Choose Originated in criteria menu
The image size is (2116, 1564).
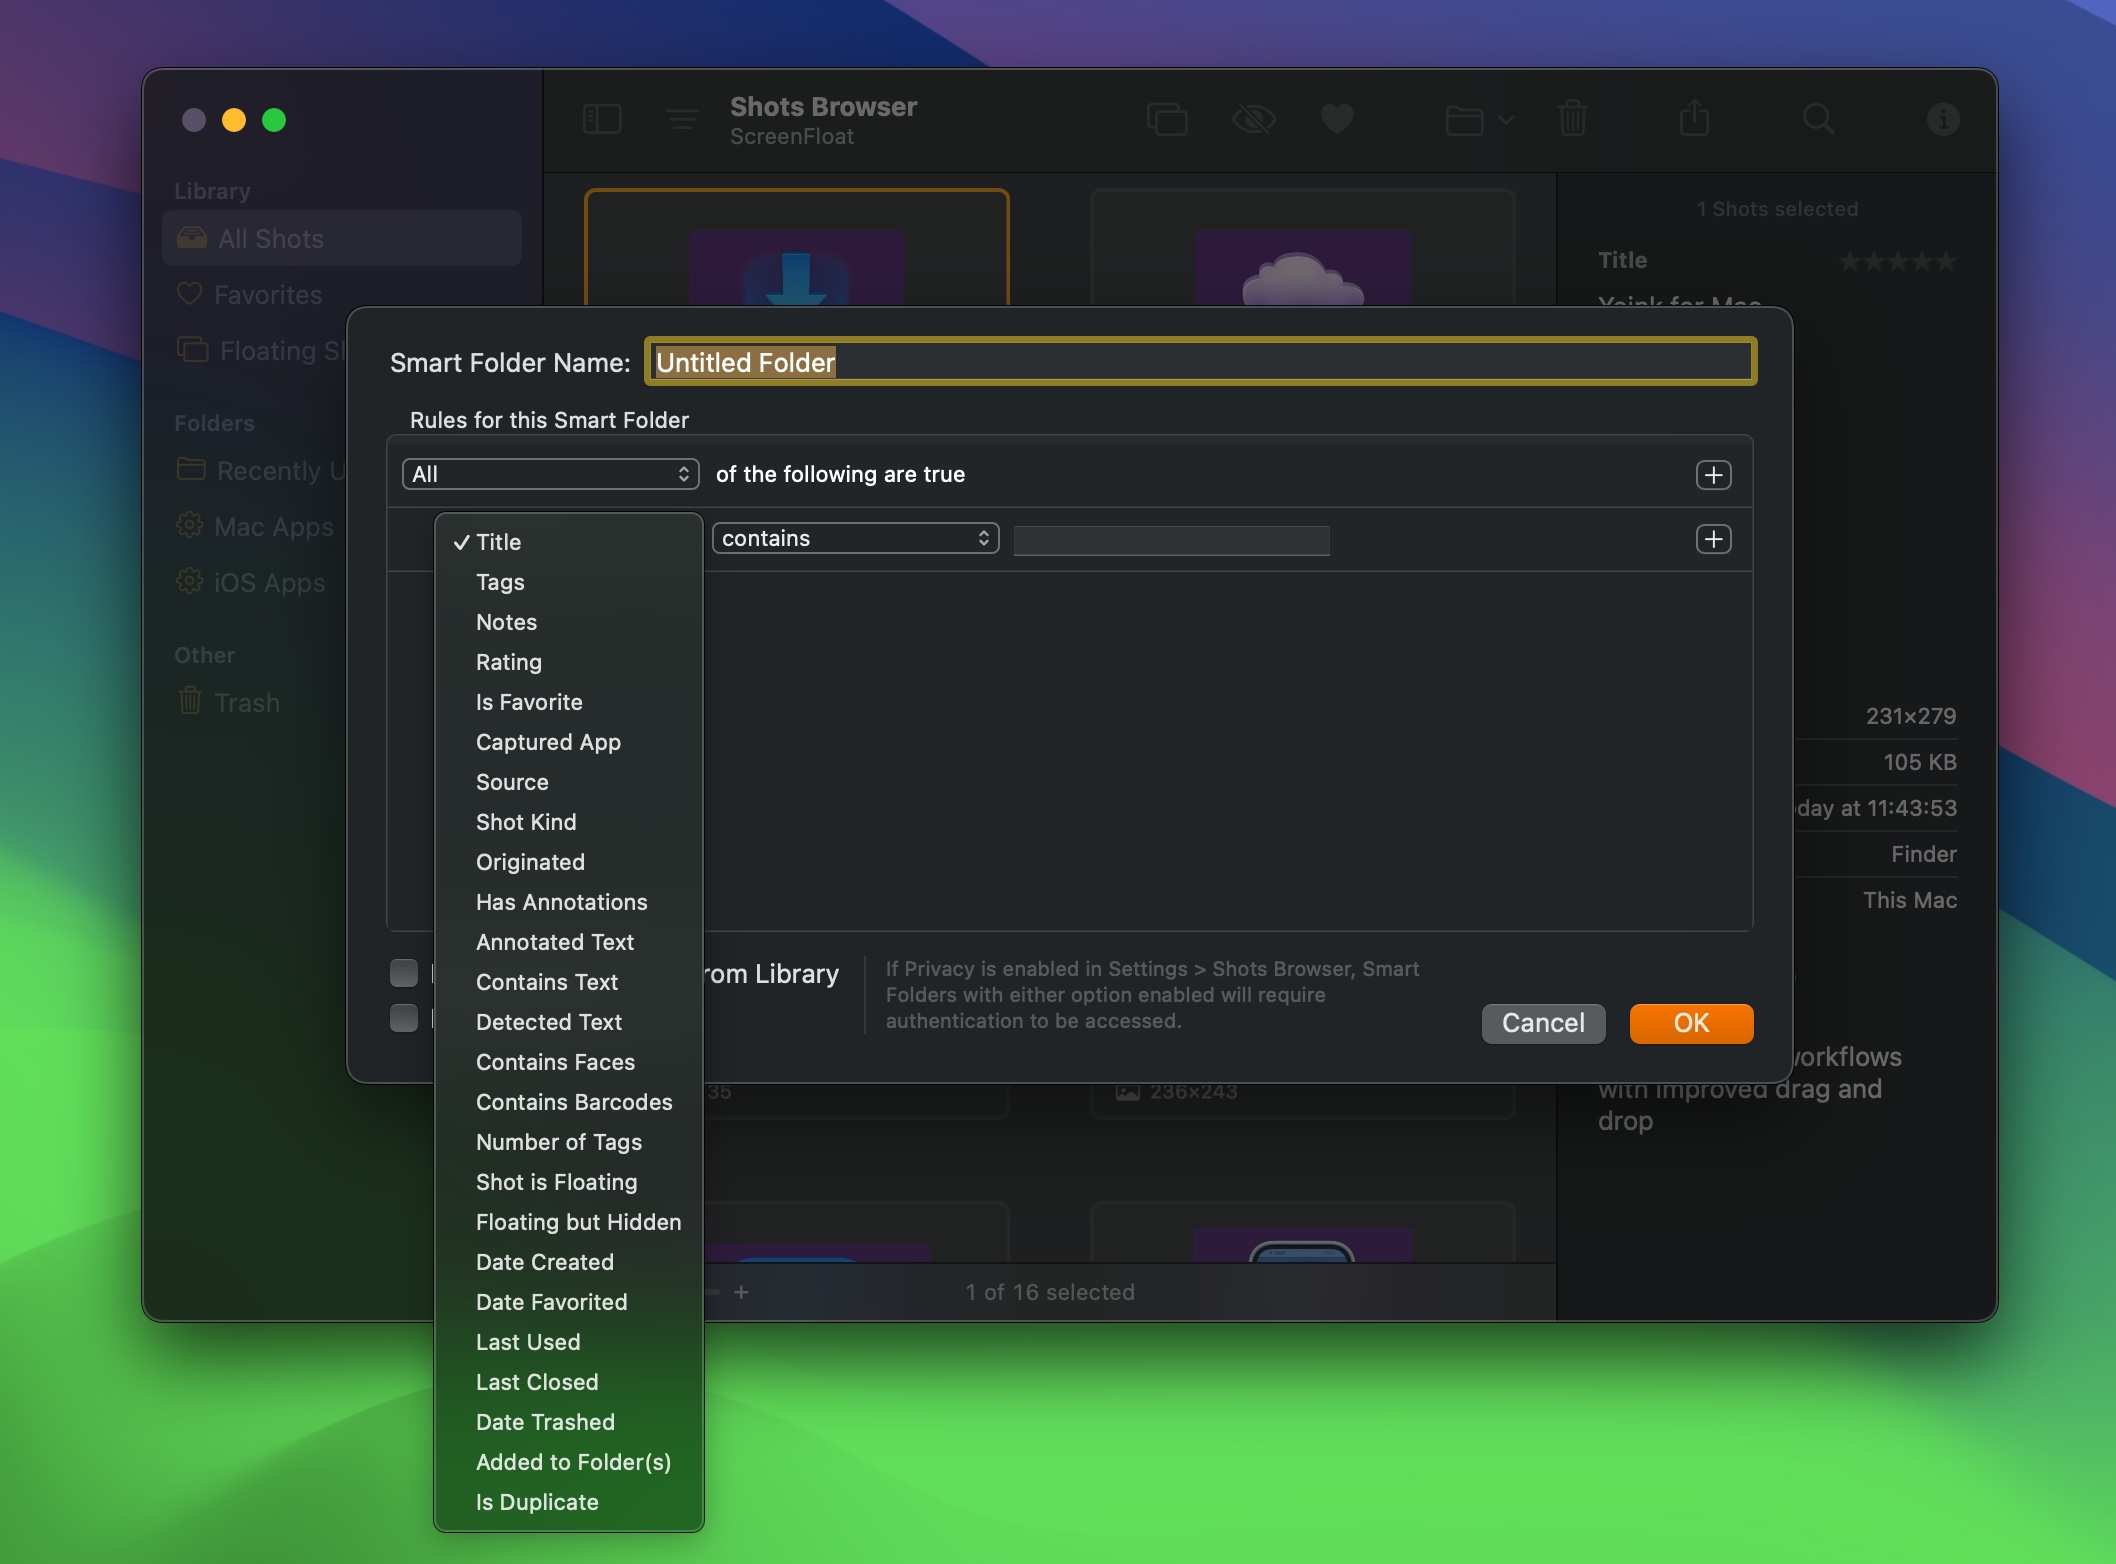click(x=569, y=862)
